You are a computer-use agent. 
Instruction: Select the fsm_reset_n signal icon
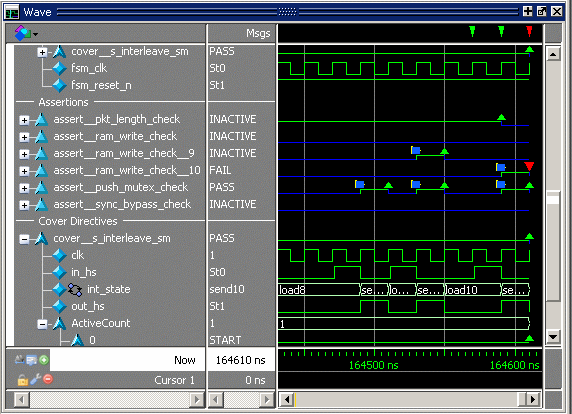coord(59,85)
